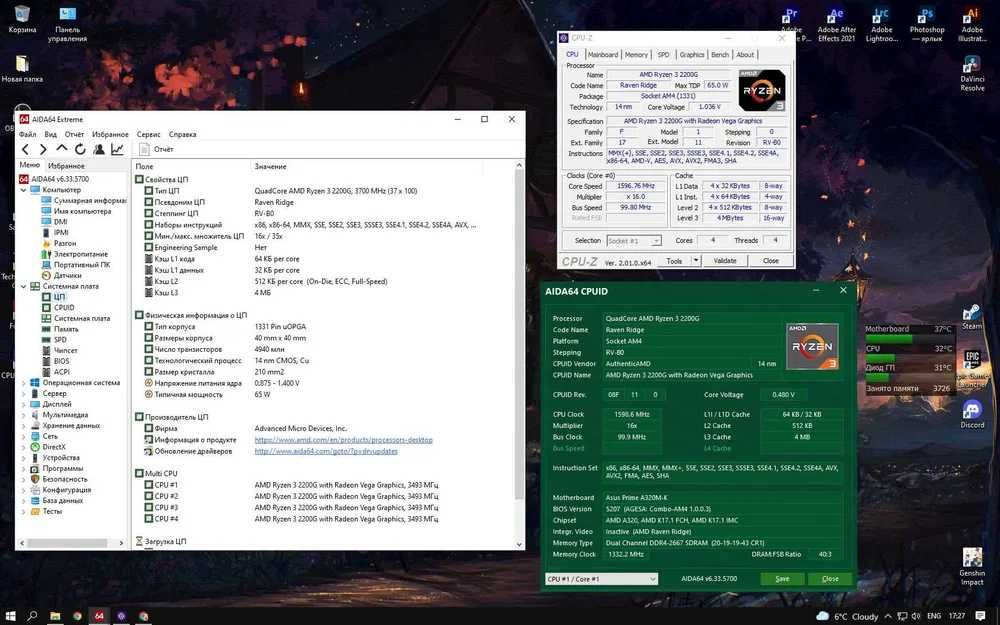
Task: Open the IPMI tree entry
Action: 55,232
